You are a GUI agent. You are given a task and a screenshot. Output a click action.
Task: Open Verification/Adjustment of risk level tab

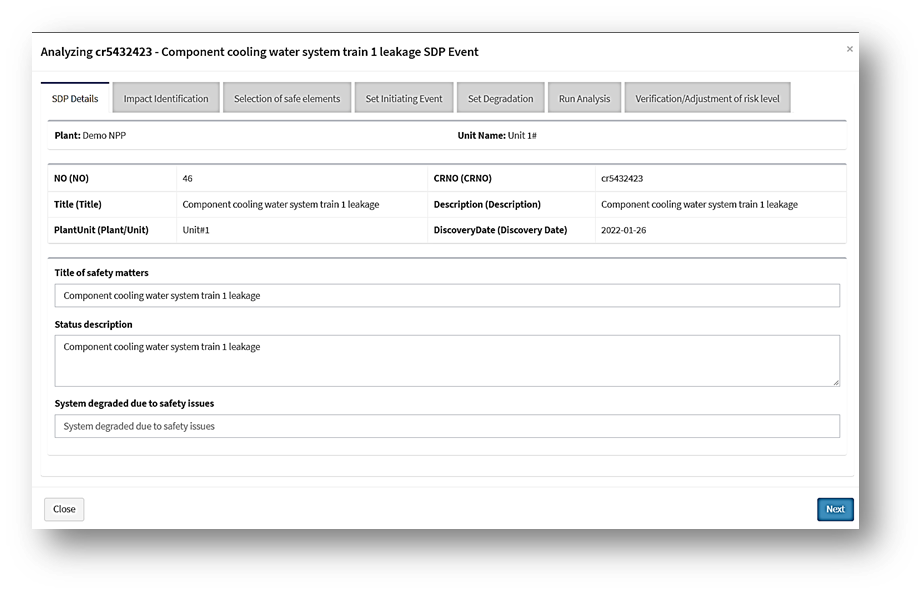click(x=707, y=99)
